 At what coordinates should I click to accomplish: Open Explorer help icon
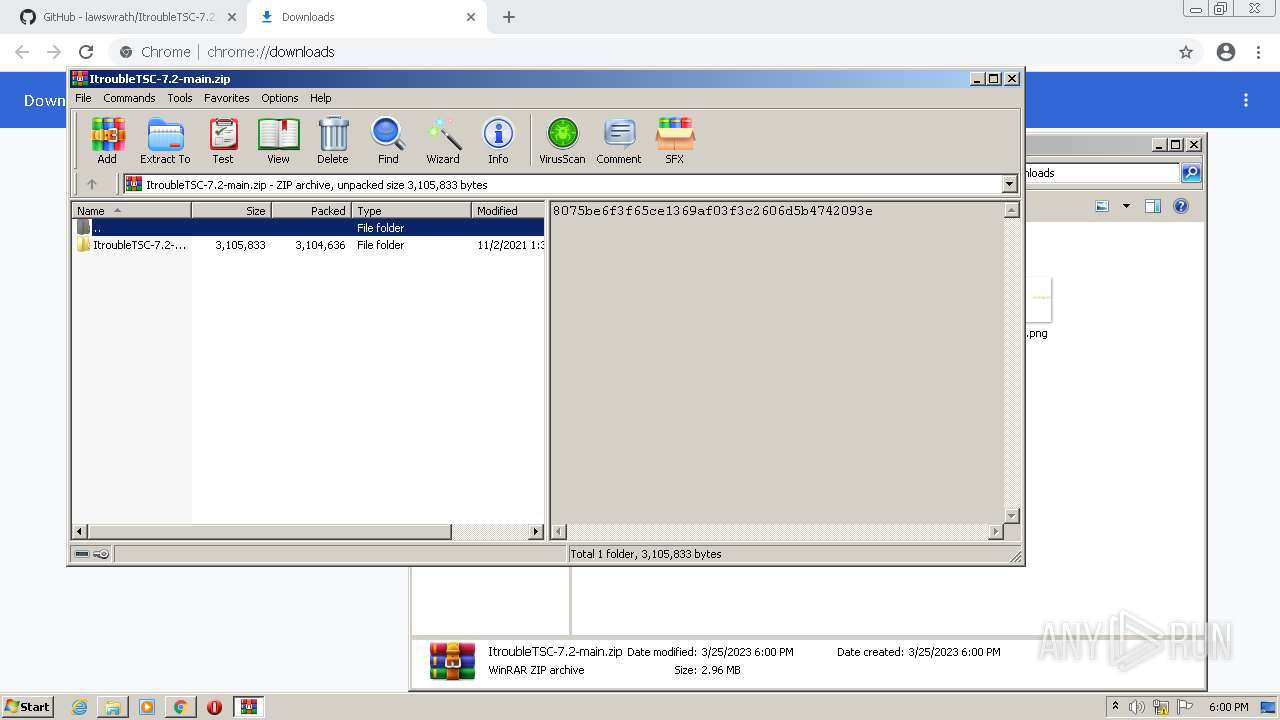1181,206
